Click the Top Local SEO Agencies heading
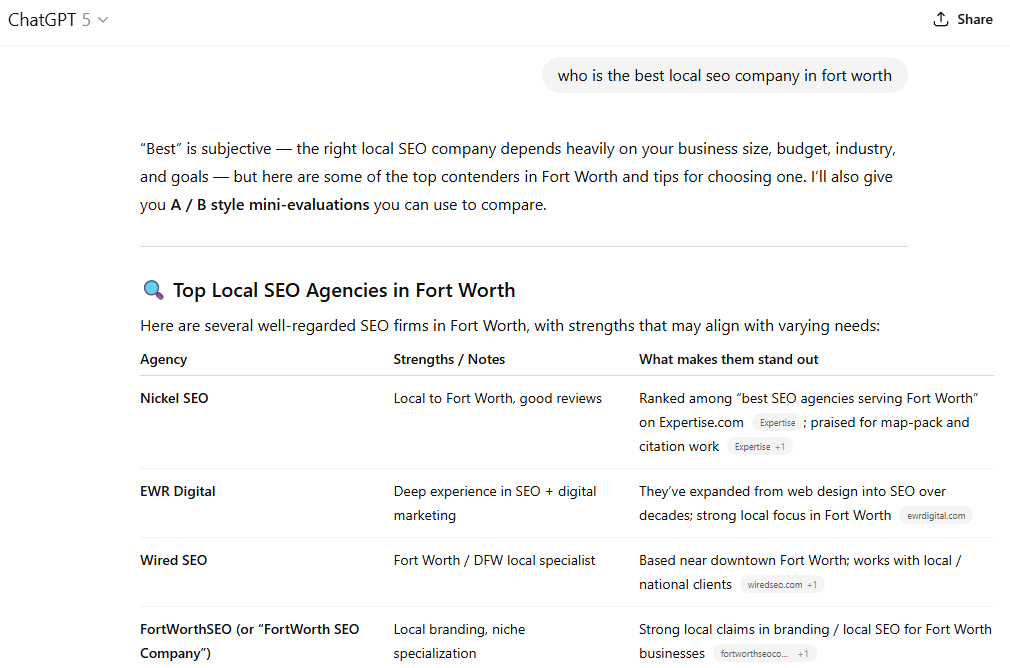The image size is (1010, 668). coord(344,289)
